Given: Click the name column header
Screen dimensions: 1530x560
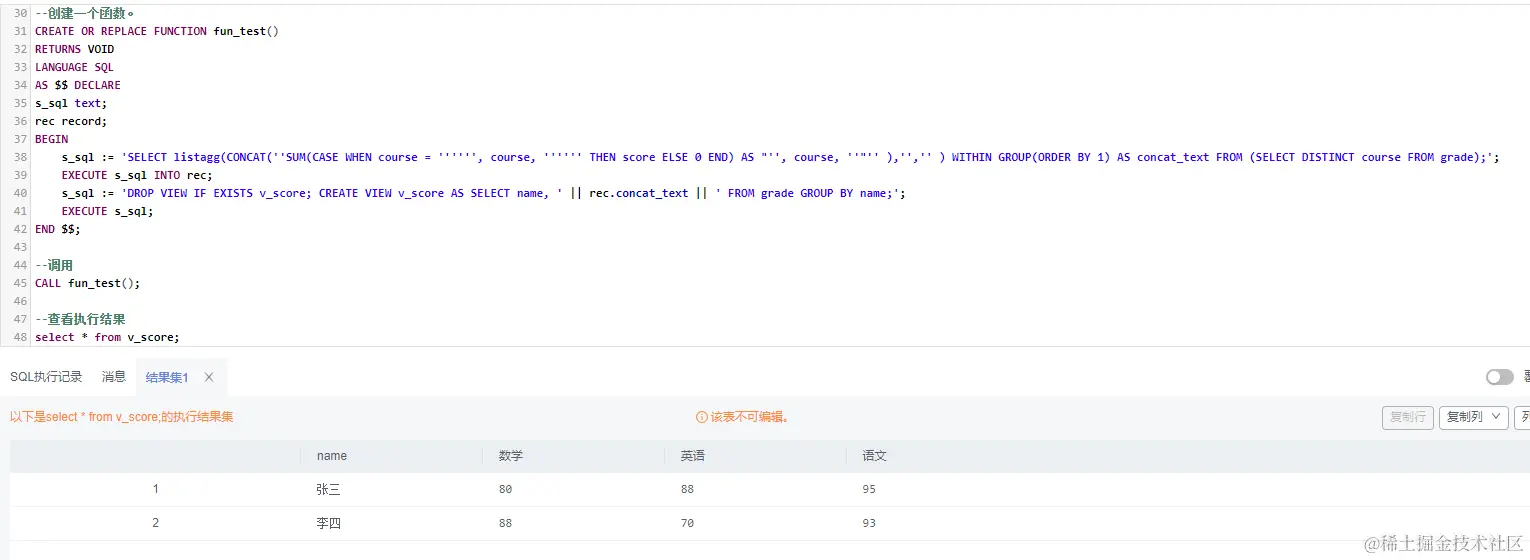Looking at the screenshot, I should click(x=332, y=456).
